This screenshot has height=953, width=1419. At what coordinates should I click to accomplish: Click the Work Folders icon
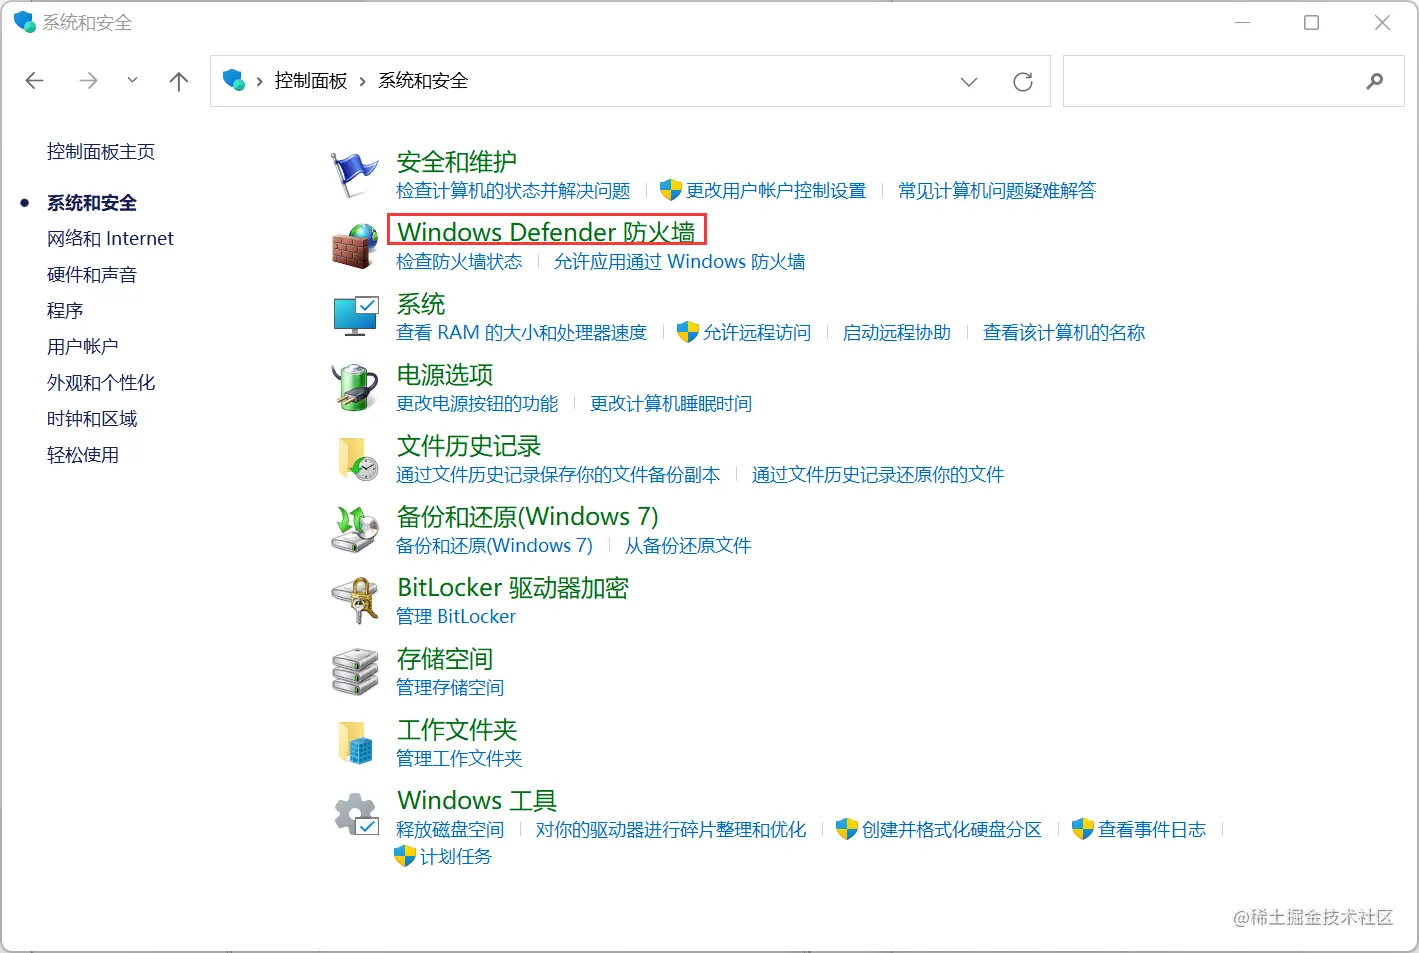355,743
